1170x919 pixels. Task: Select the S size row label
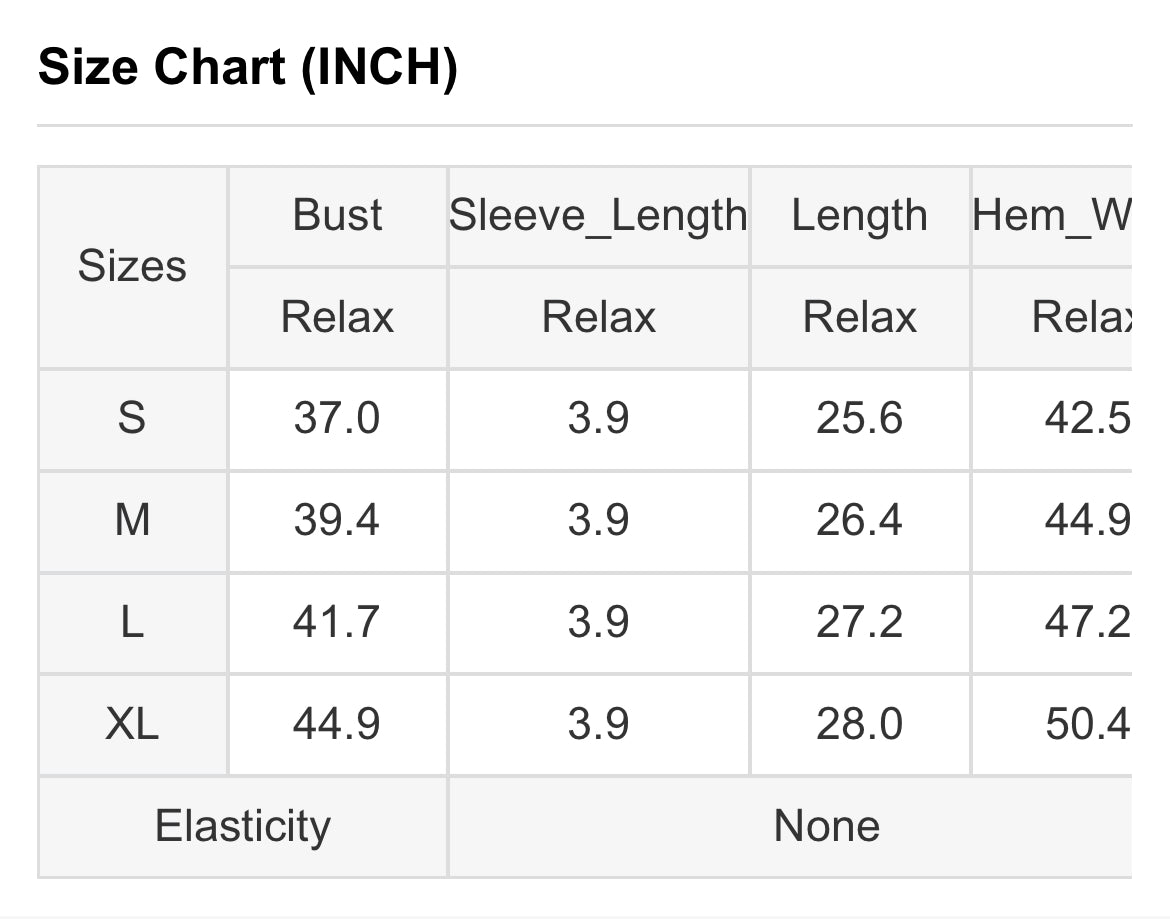tap(132, 418)
